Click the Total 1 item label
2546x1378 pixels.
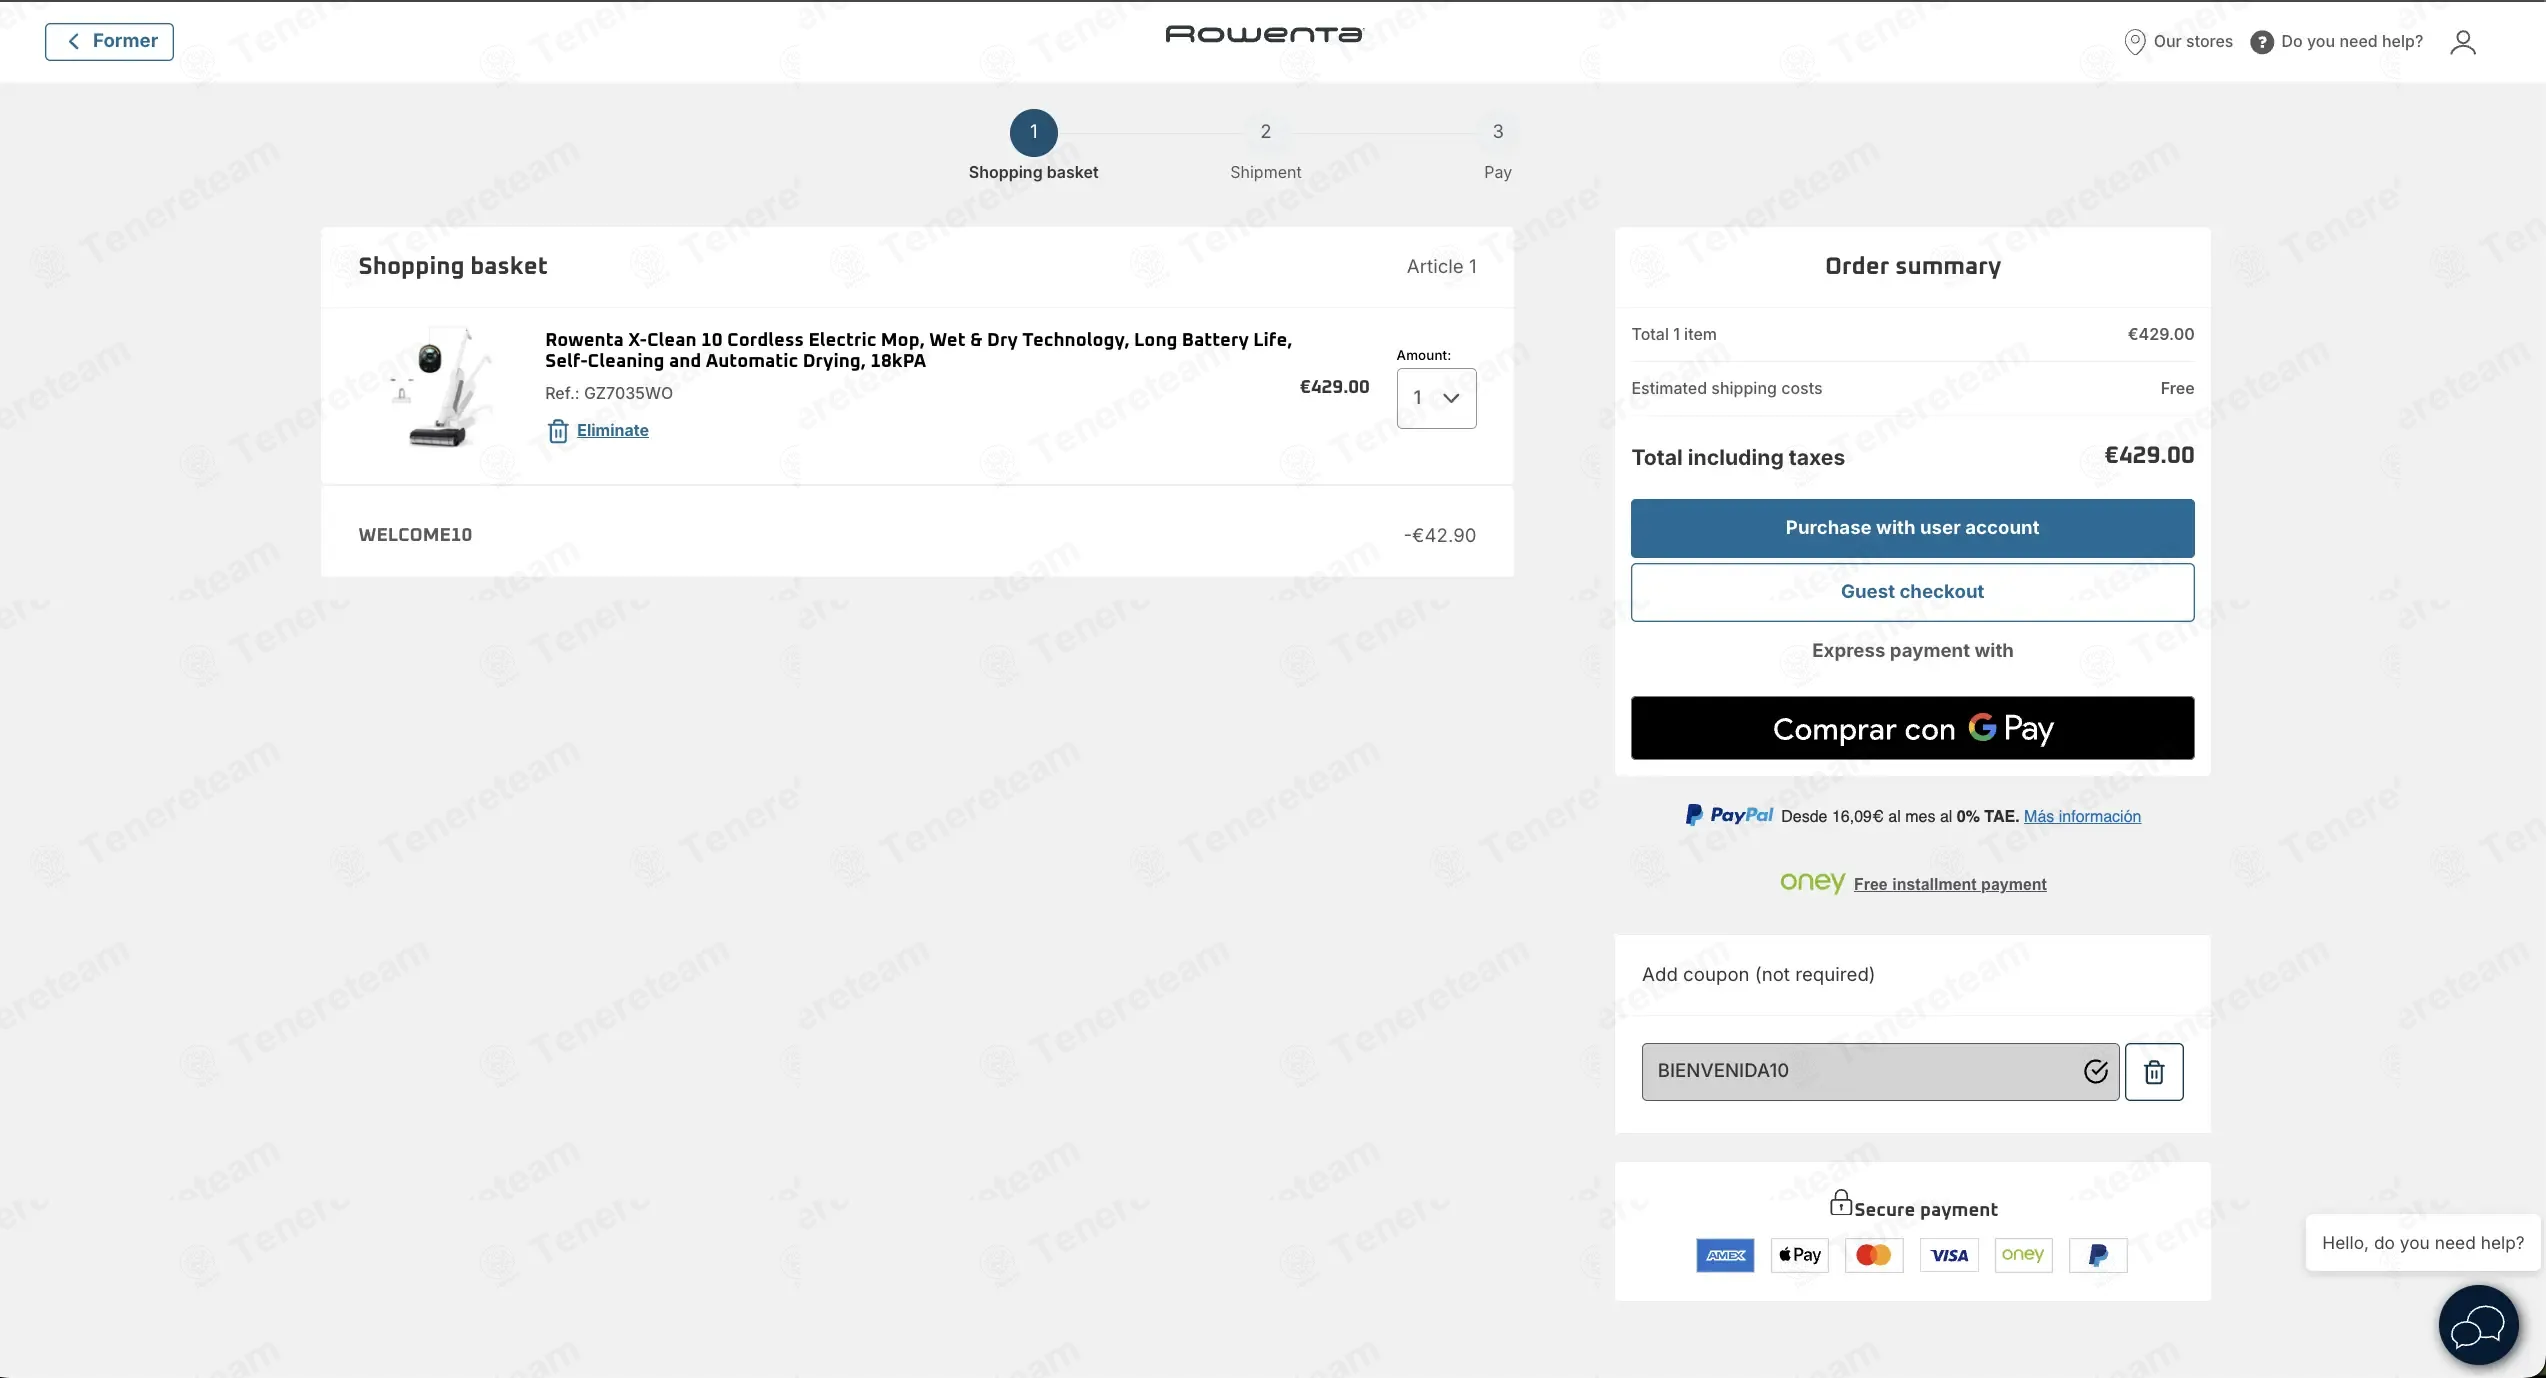click(1673, 334)
